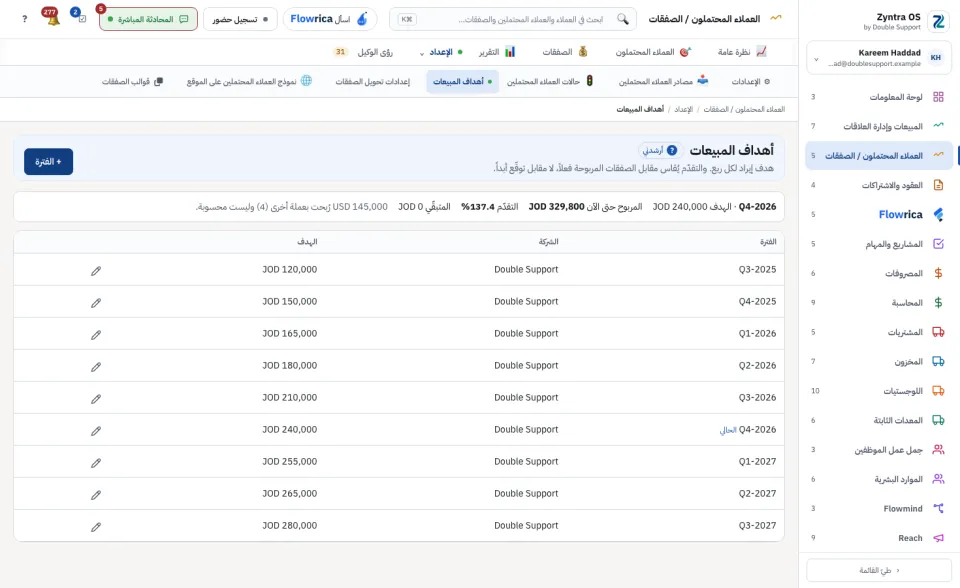Open الصفقات deals tab
Viewport: 960px width, 588px height.
(564, 52)
